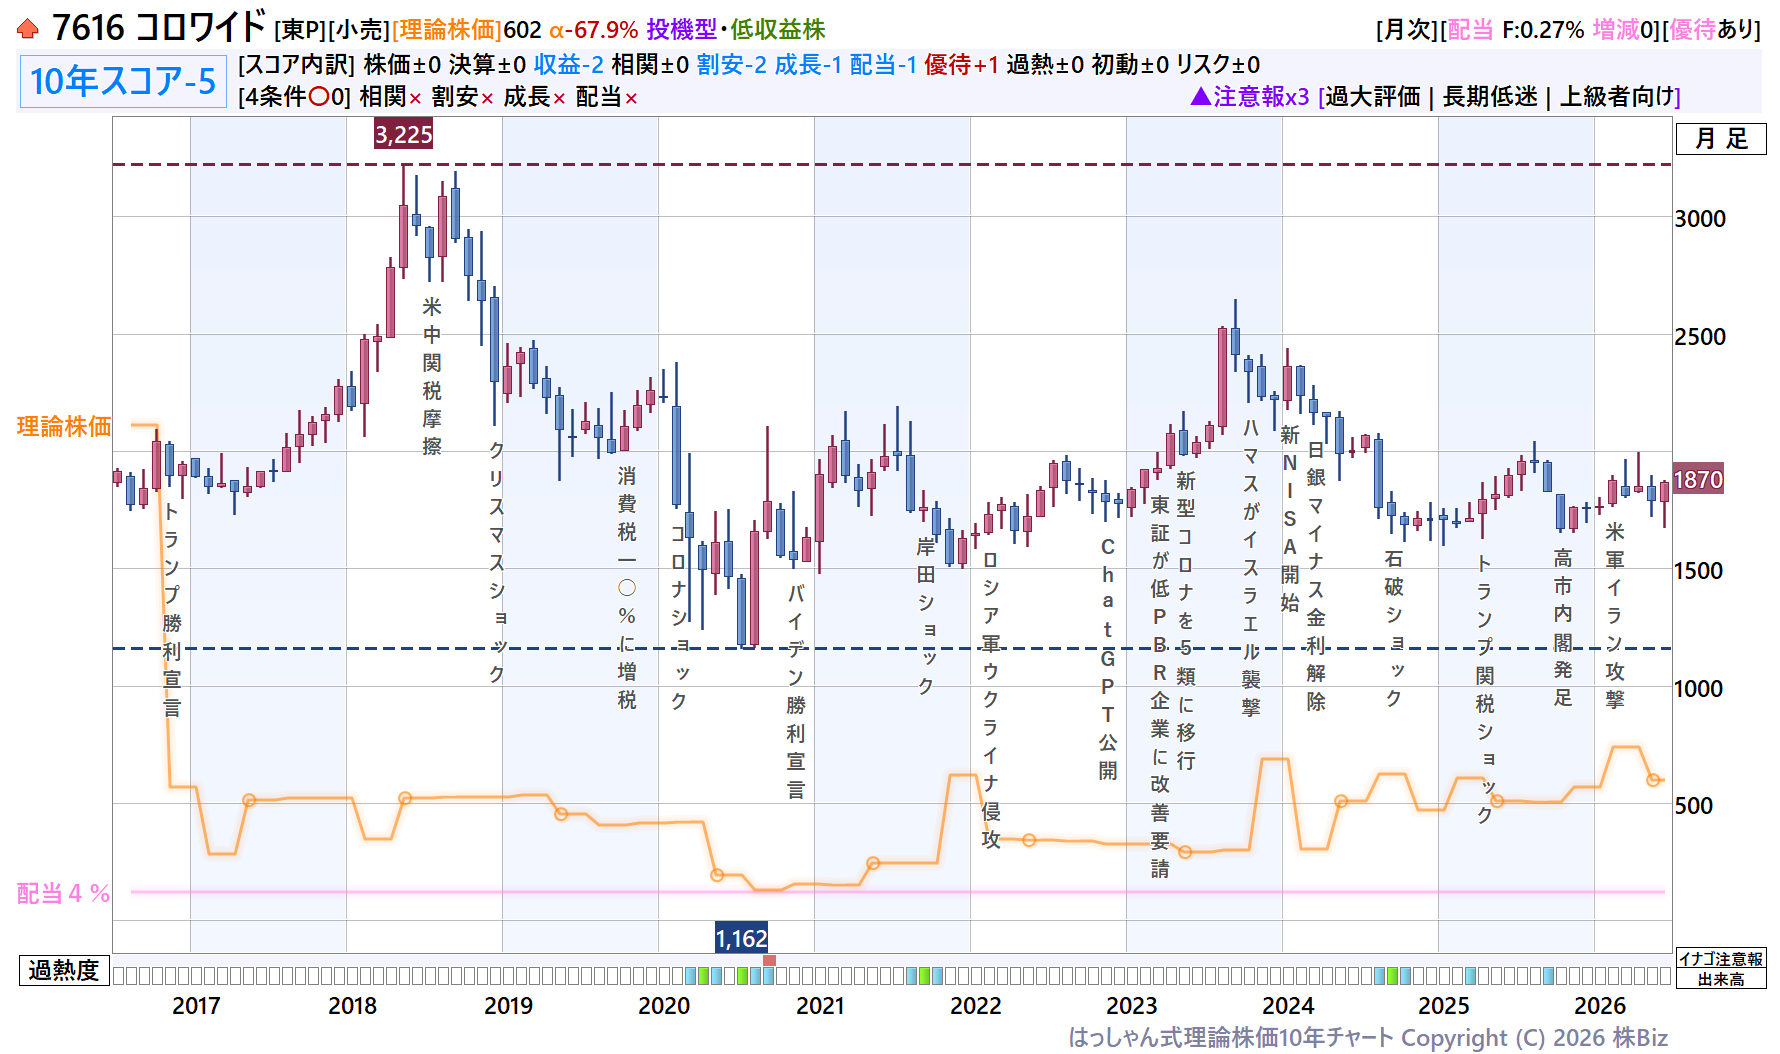Image resolution: width=1780 pixels, height=1054 pixels.
Task: Click the 月足 timeframe label
Action: click(1721, 139)
